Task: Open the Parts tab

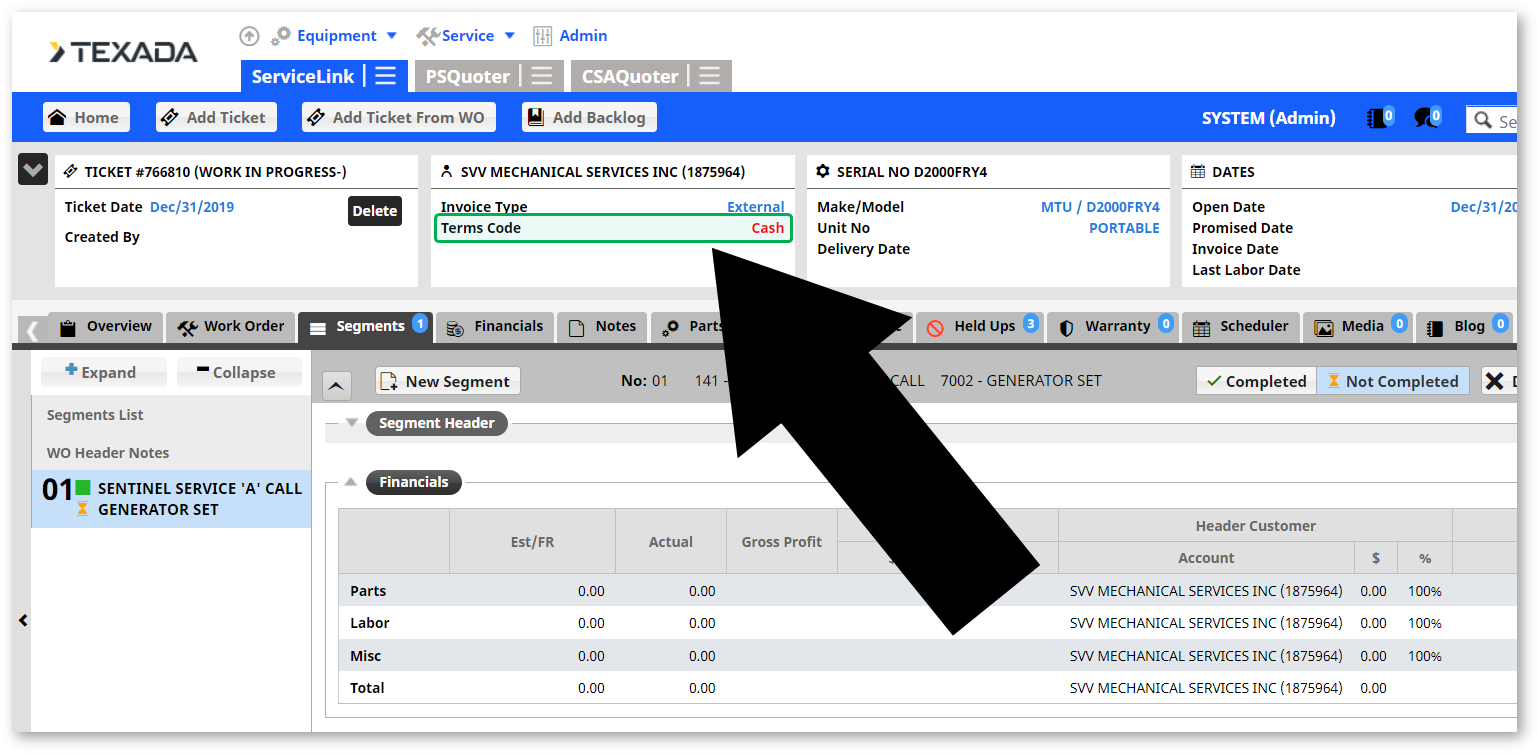Action: point(692,327)
